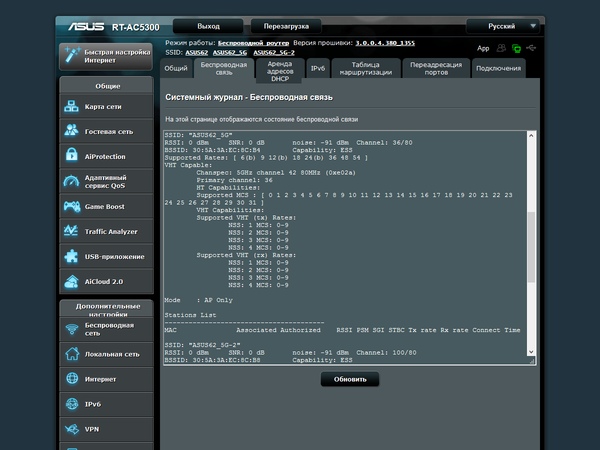
Task: Open the Network Map (Карта сети) icon
Action: click(72, 106)
